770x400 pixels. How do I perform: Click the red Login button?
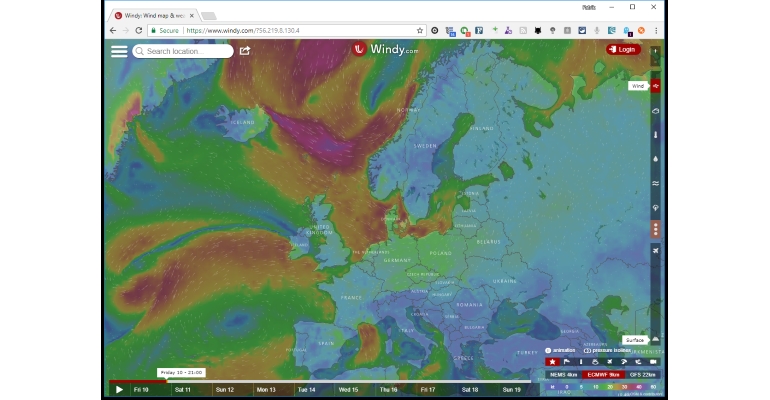point(623,50)
